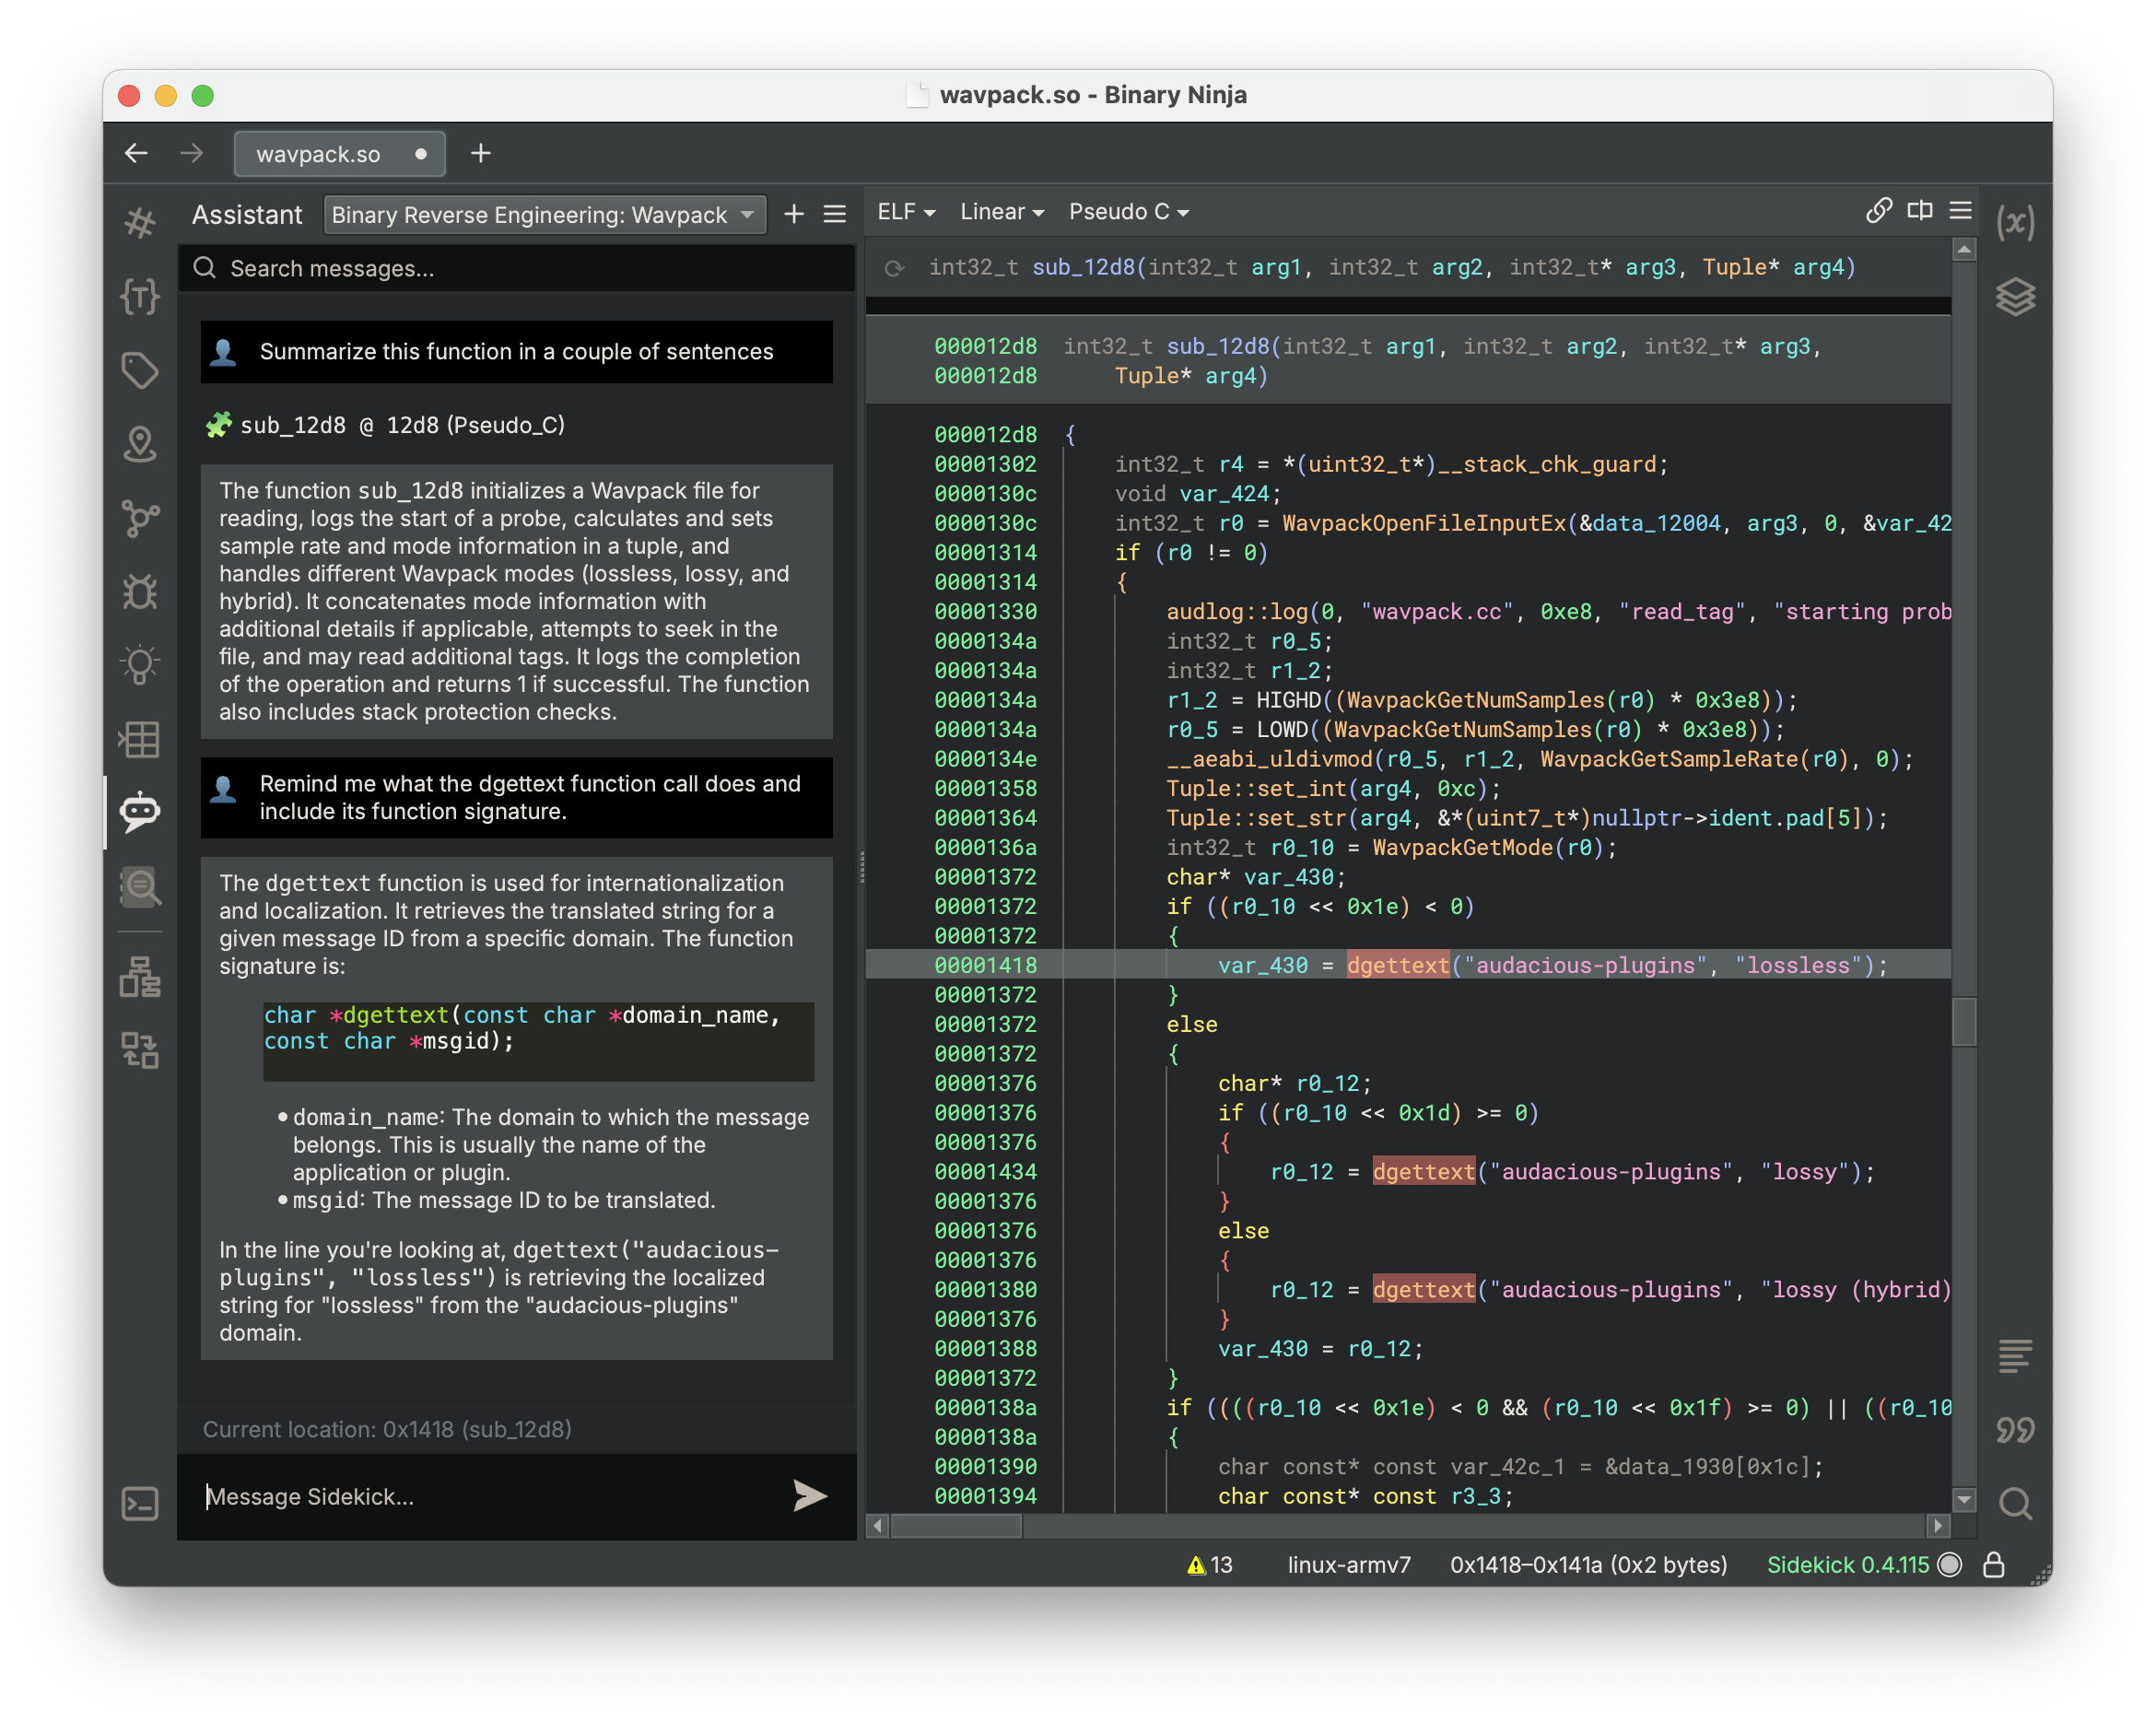The height and width of the screenshot is (1723, 2156).
Task: Open the code search magnifier sidebar icon
Action: pos(140,886)
